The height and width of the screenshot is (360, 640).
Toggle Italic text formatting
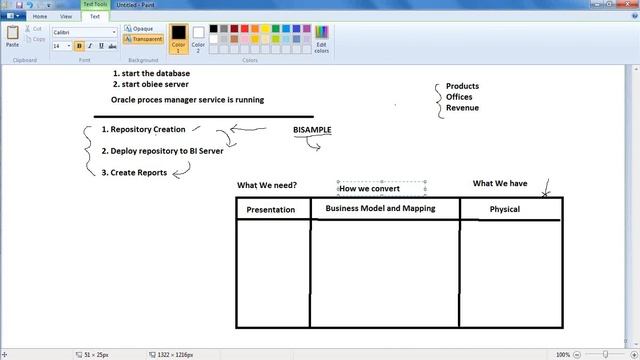[90, 46]
